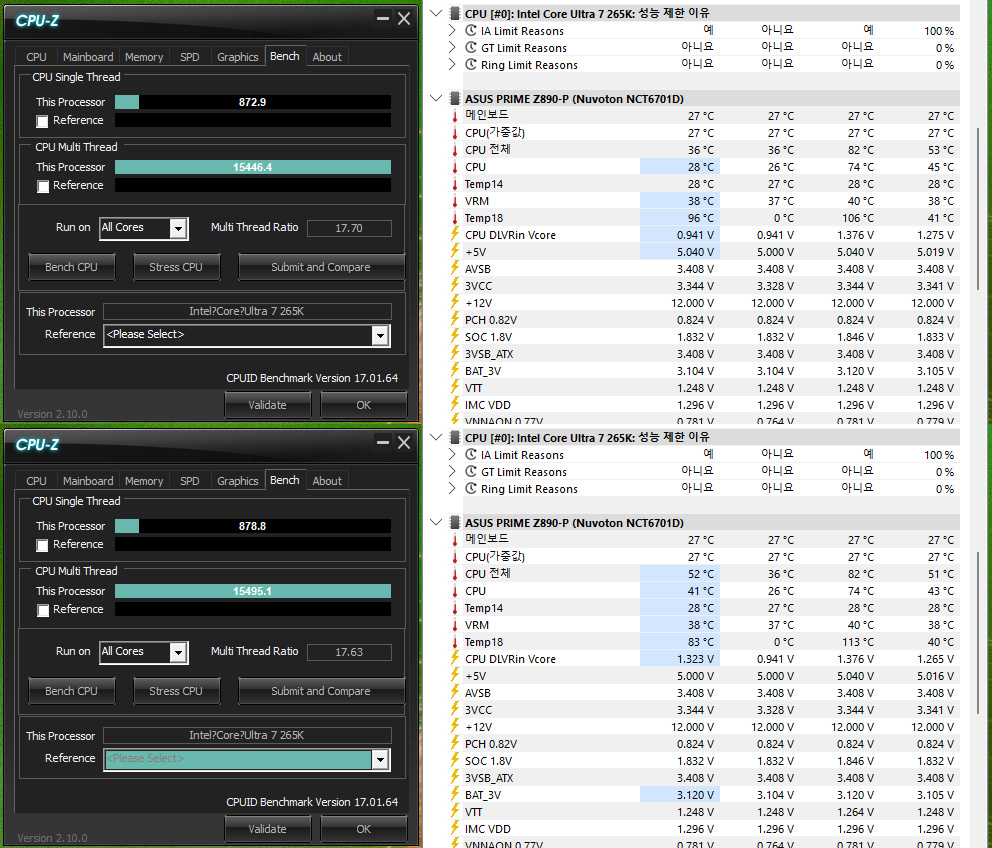Click lightning icon beside AVSB in upper sensor panel

[454, 269]
